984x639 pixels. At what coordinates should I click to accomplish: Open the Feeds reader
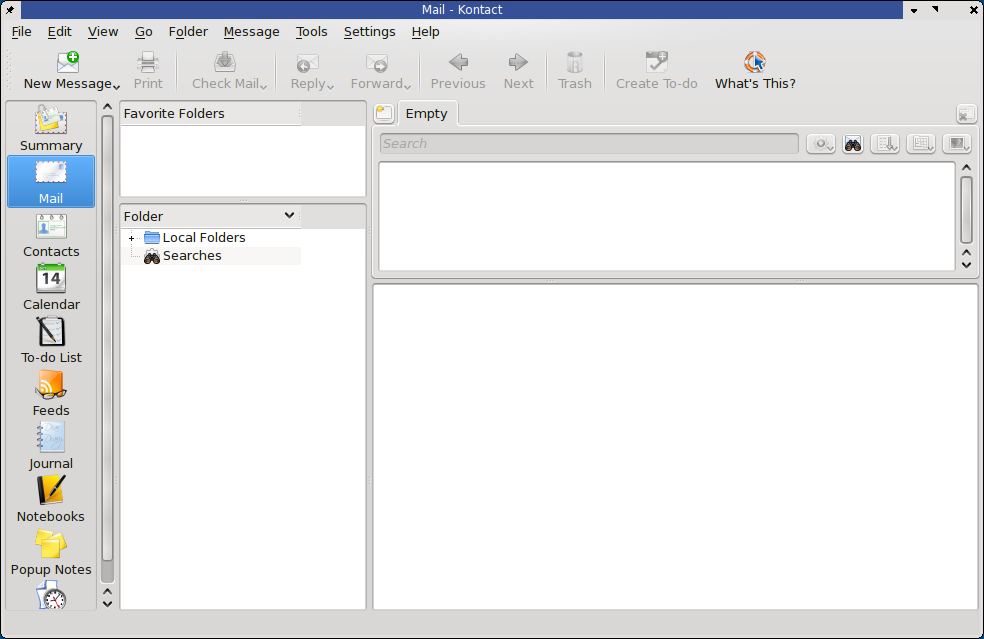coord(51,394)
